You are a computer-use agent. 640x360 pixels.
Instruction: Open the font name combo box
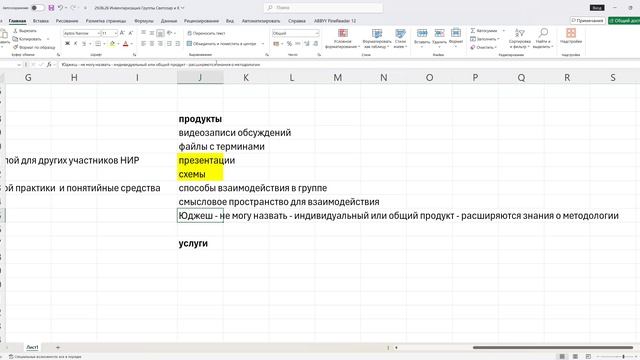(x=82, y=33)
